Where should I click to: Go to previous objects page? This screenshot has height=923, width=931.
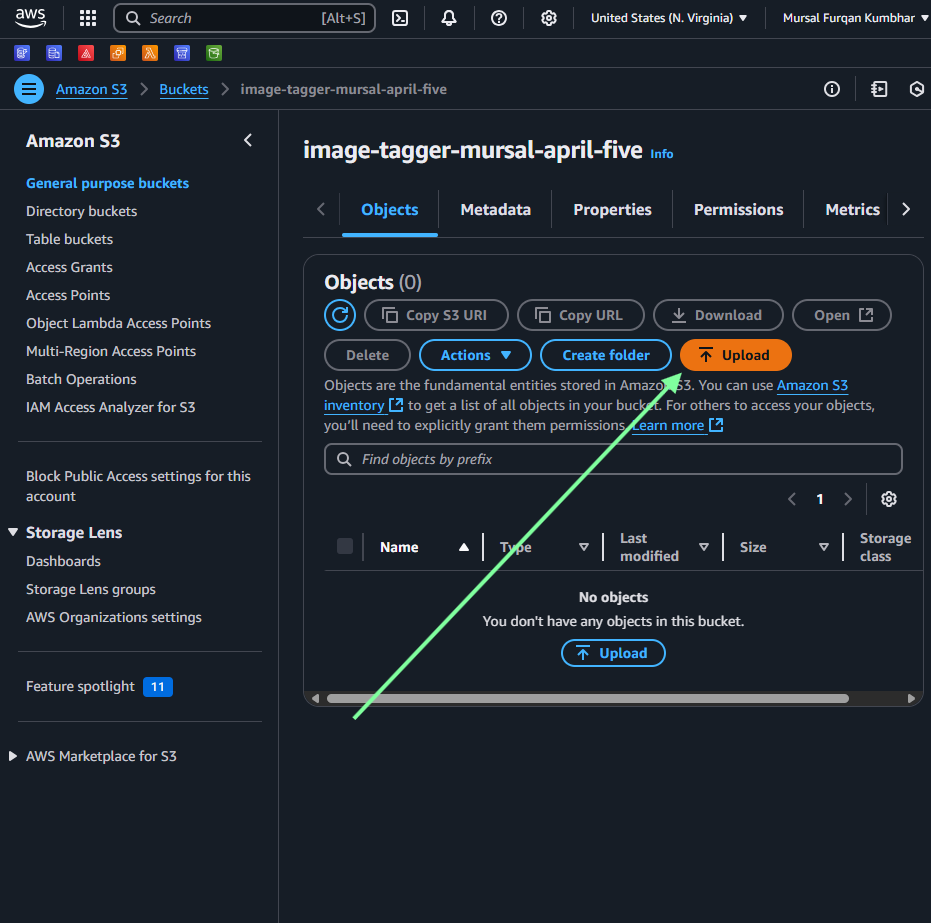[791, 499]
